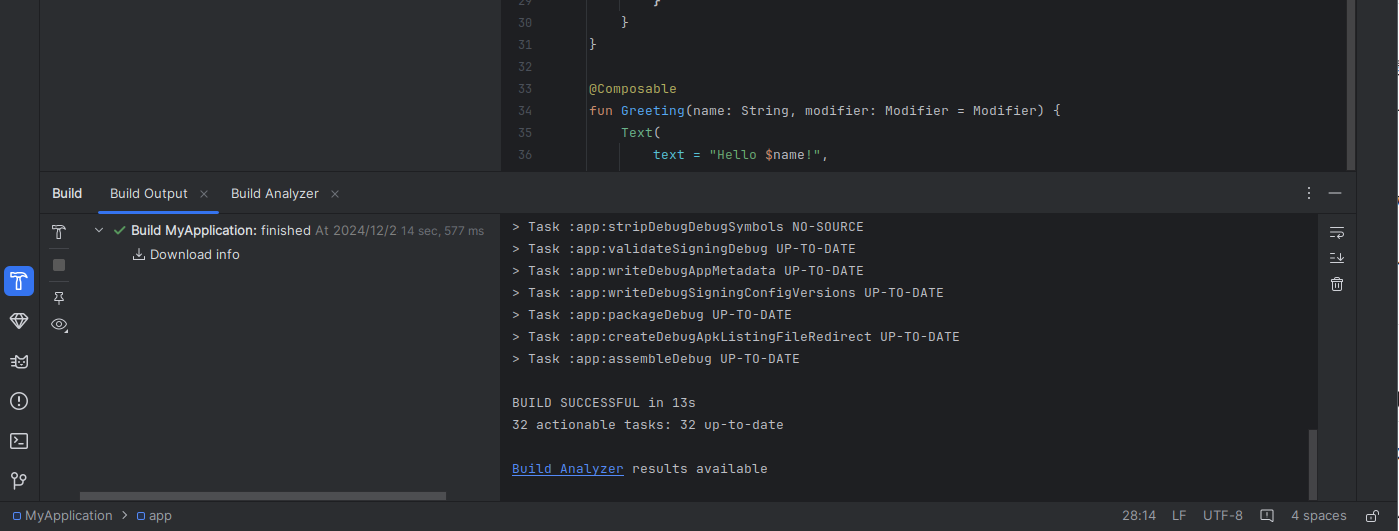
Task: Close the Build Analyzer tab
Action: coord(335,194)
